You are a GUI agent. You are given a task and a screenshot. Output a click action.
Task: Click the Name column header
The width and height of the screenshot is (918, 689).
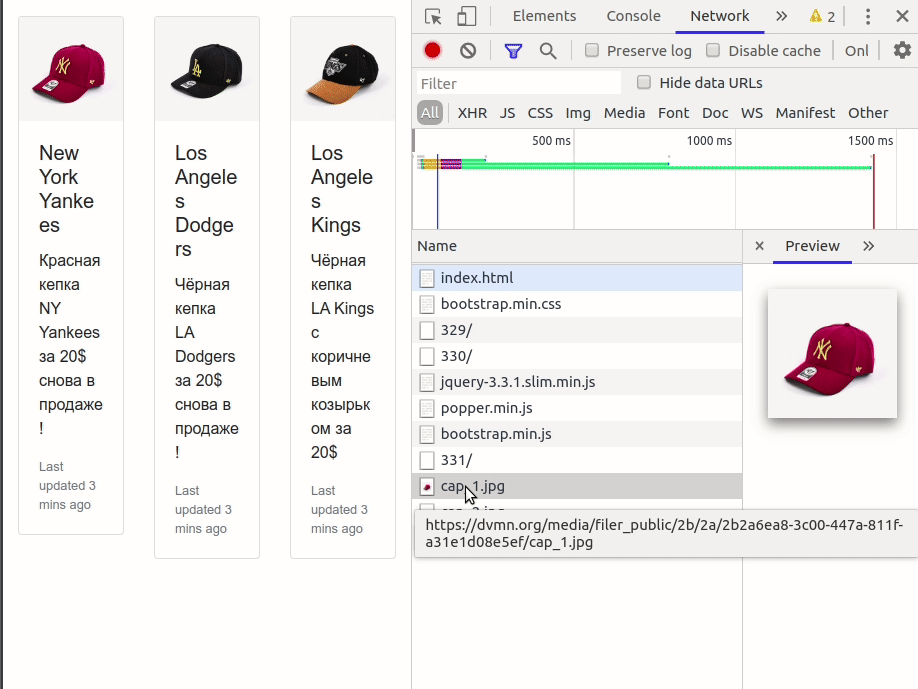coord(577,246)
